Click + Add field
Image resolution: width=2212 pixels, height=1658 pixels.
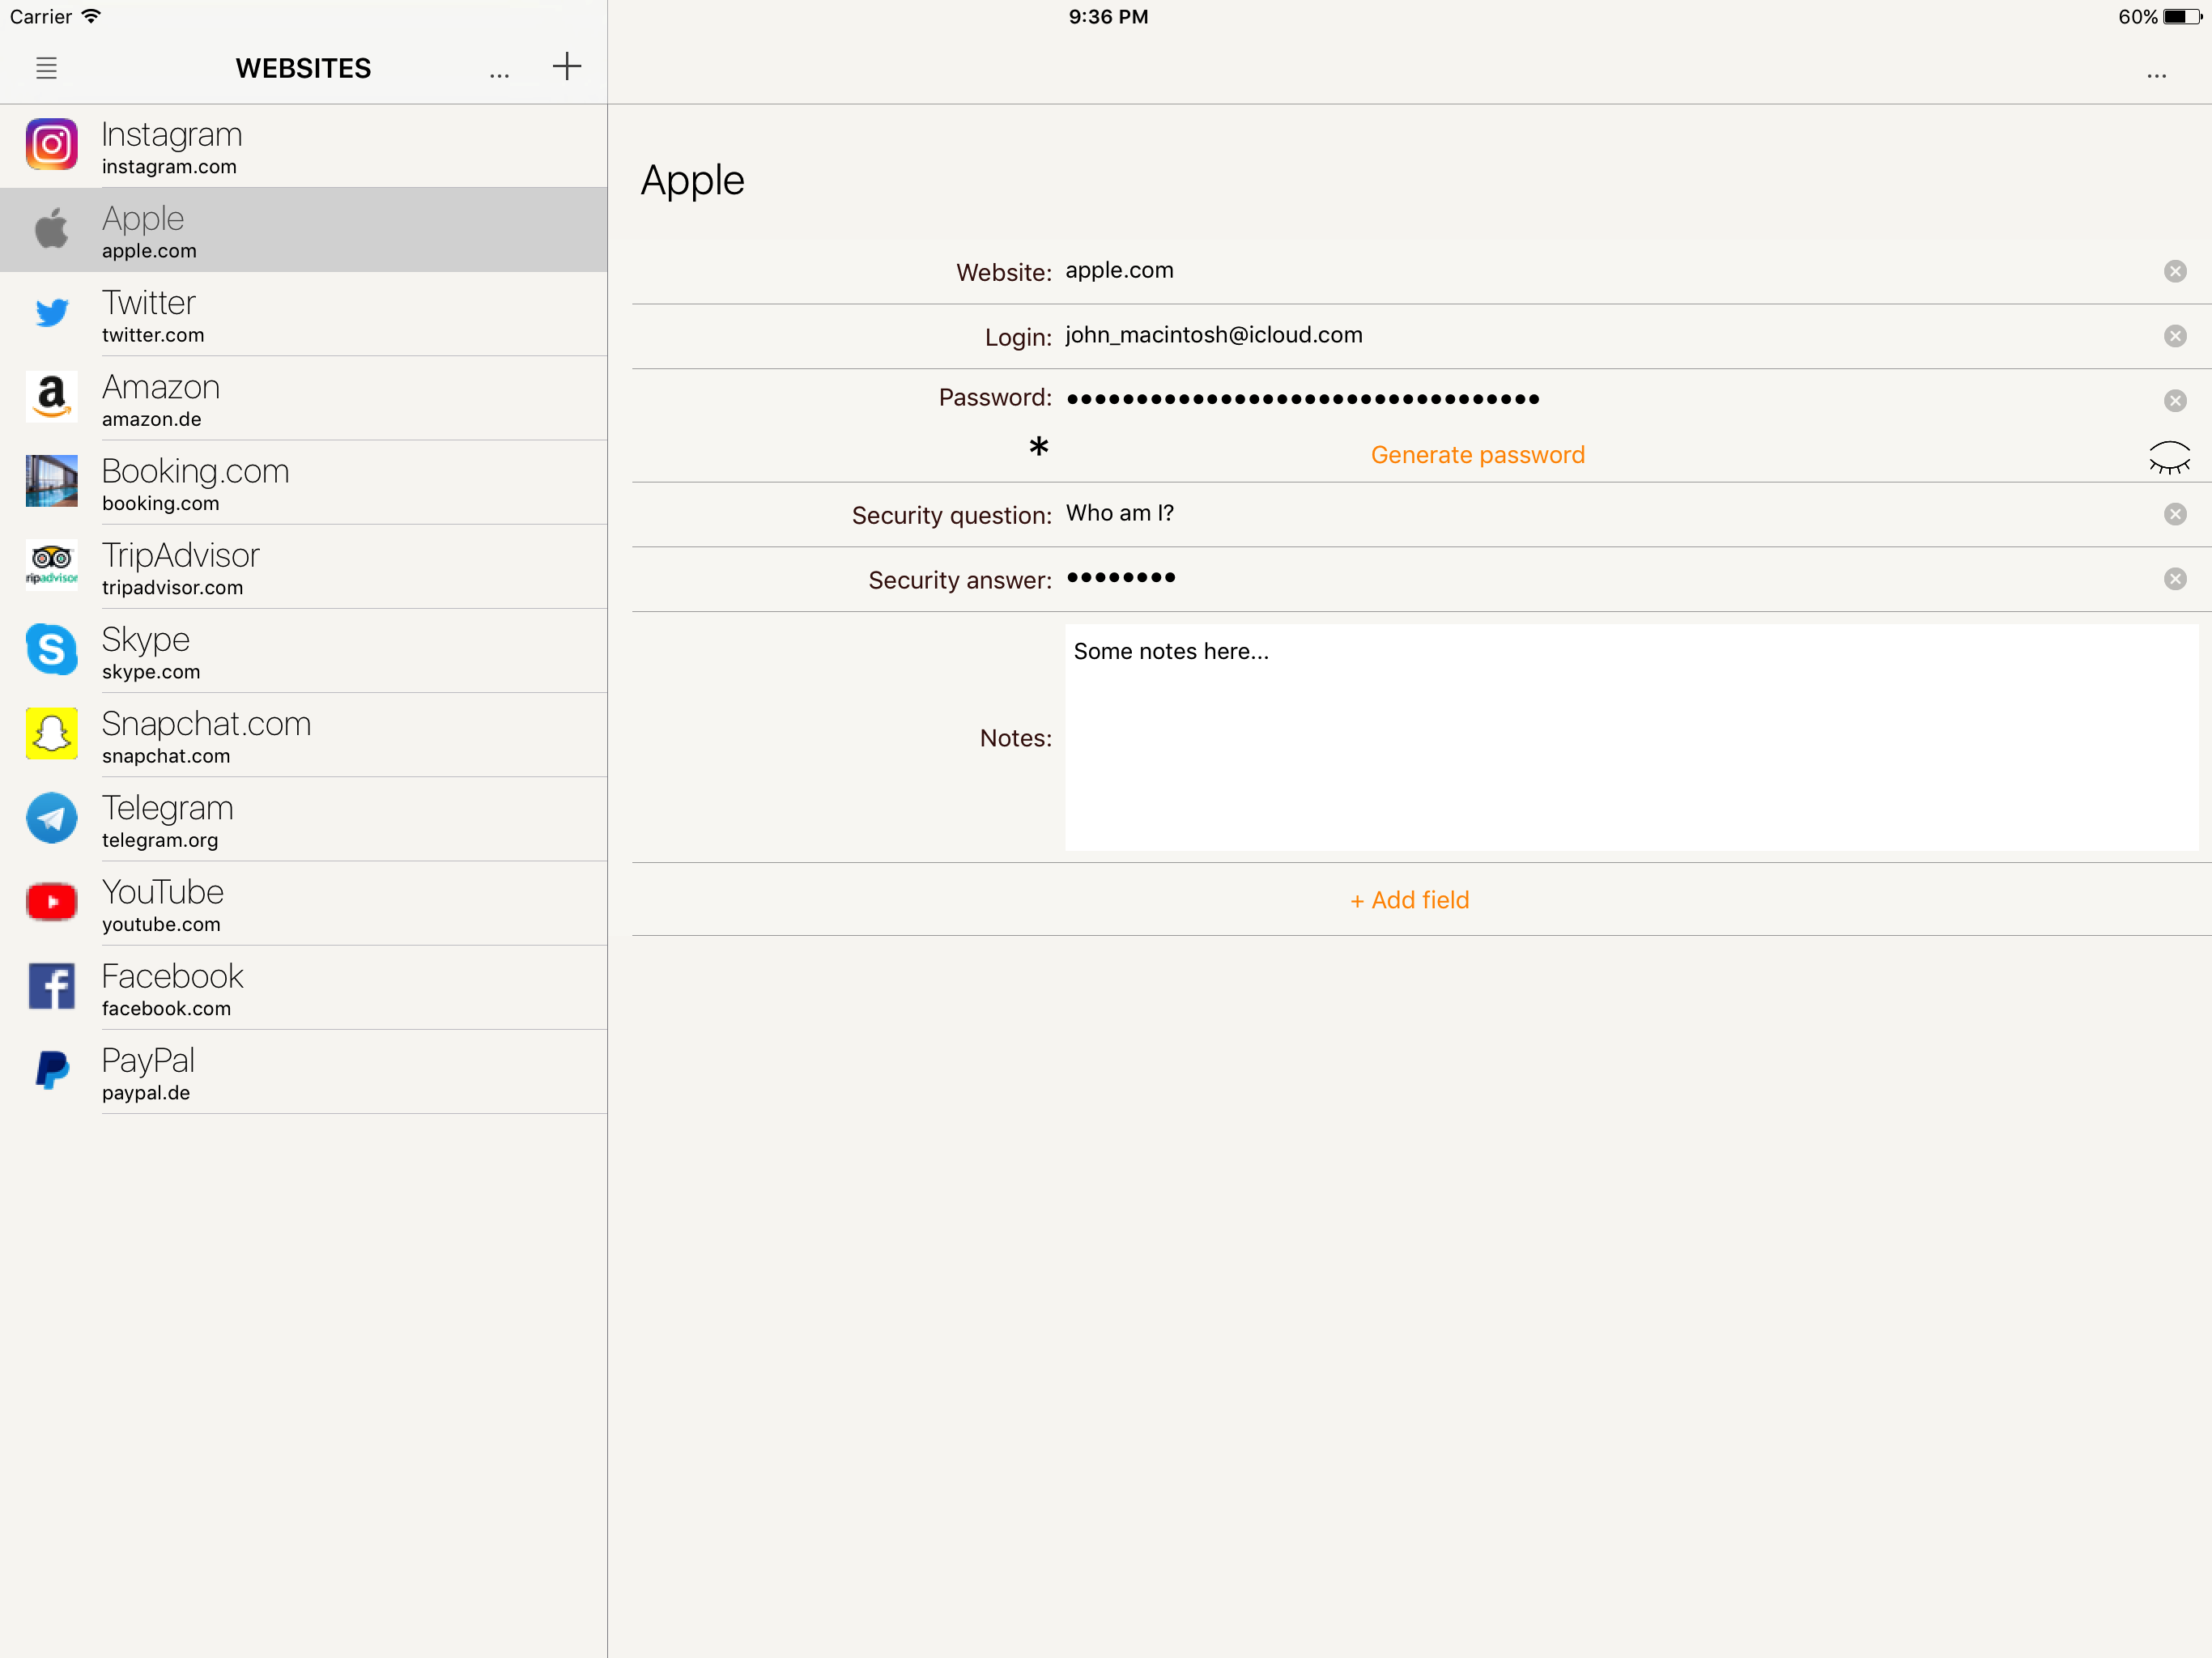coord(1409,900)
